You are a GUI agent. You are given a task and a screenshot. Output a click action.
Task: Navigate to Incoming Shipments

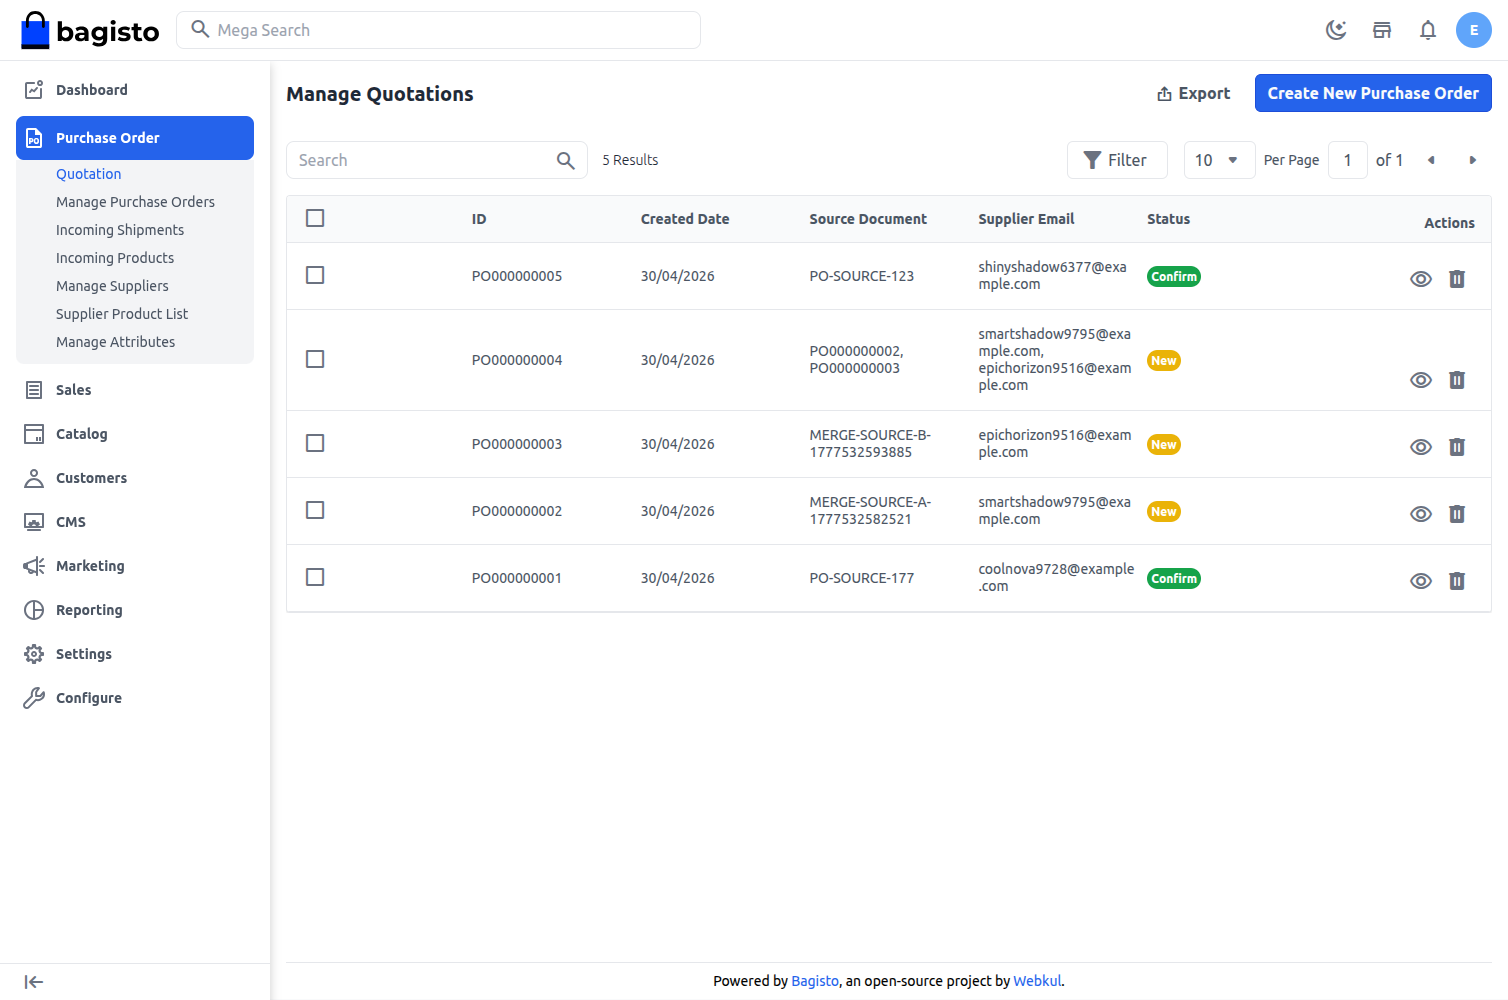(120, 230)
